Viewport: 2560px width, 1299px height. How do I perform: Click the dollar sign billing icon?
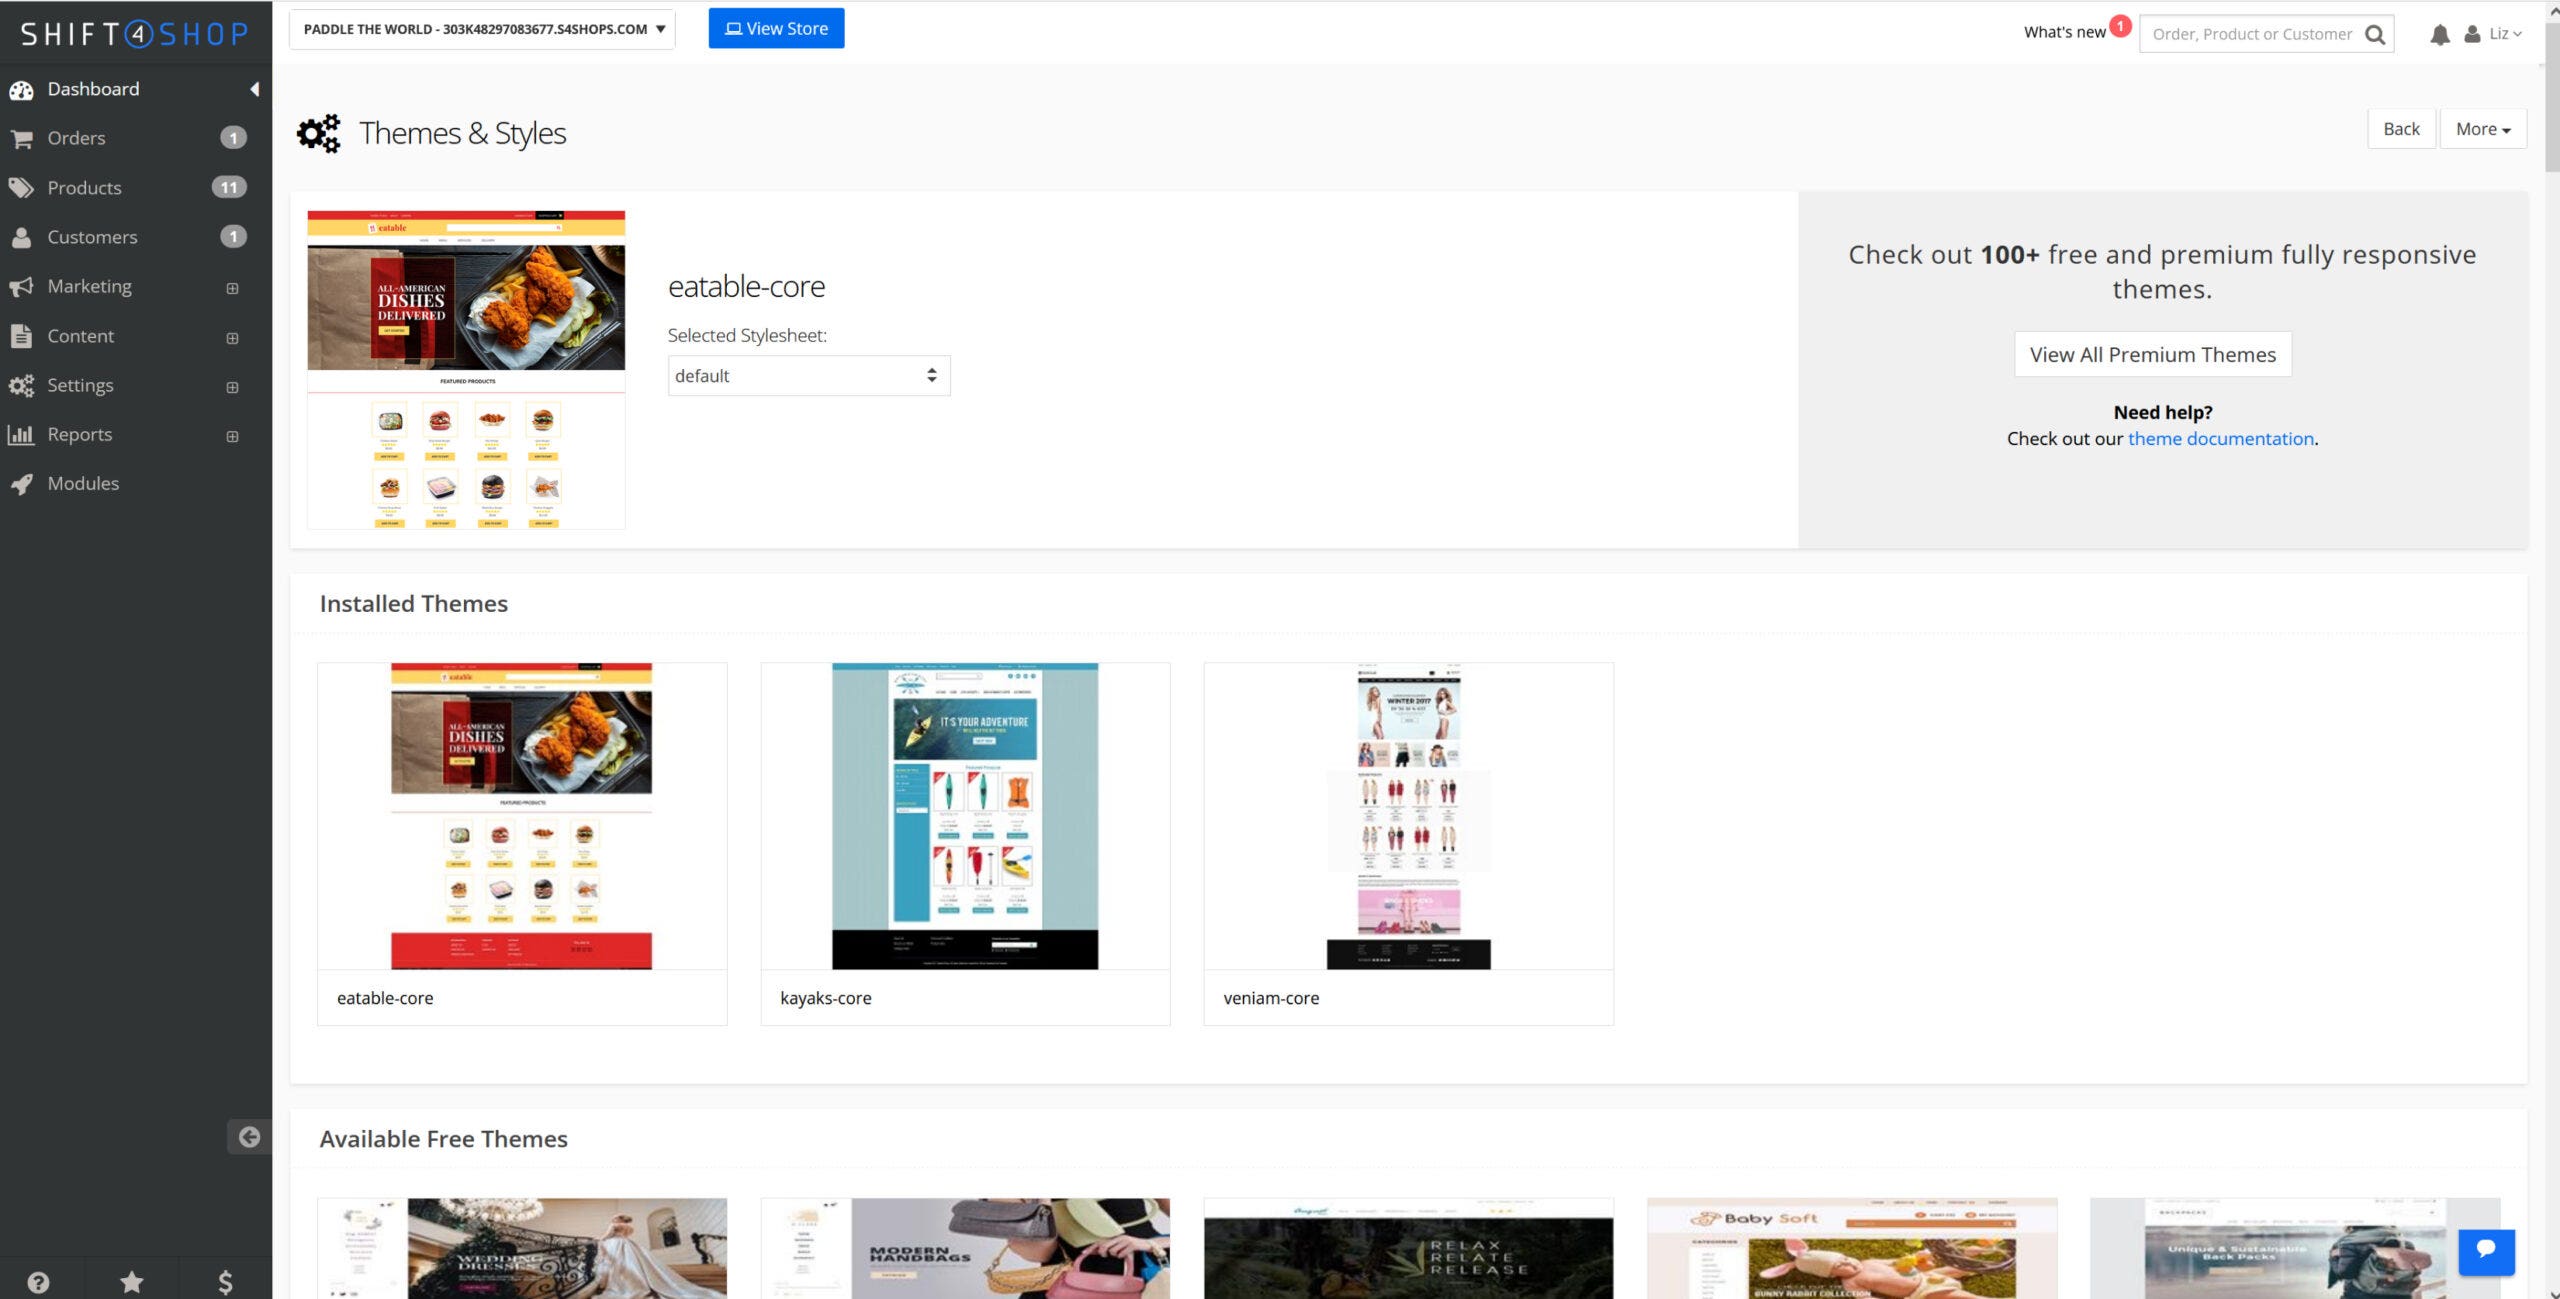pos(225,1281)
